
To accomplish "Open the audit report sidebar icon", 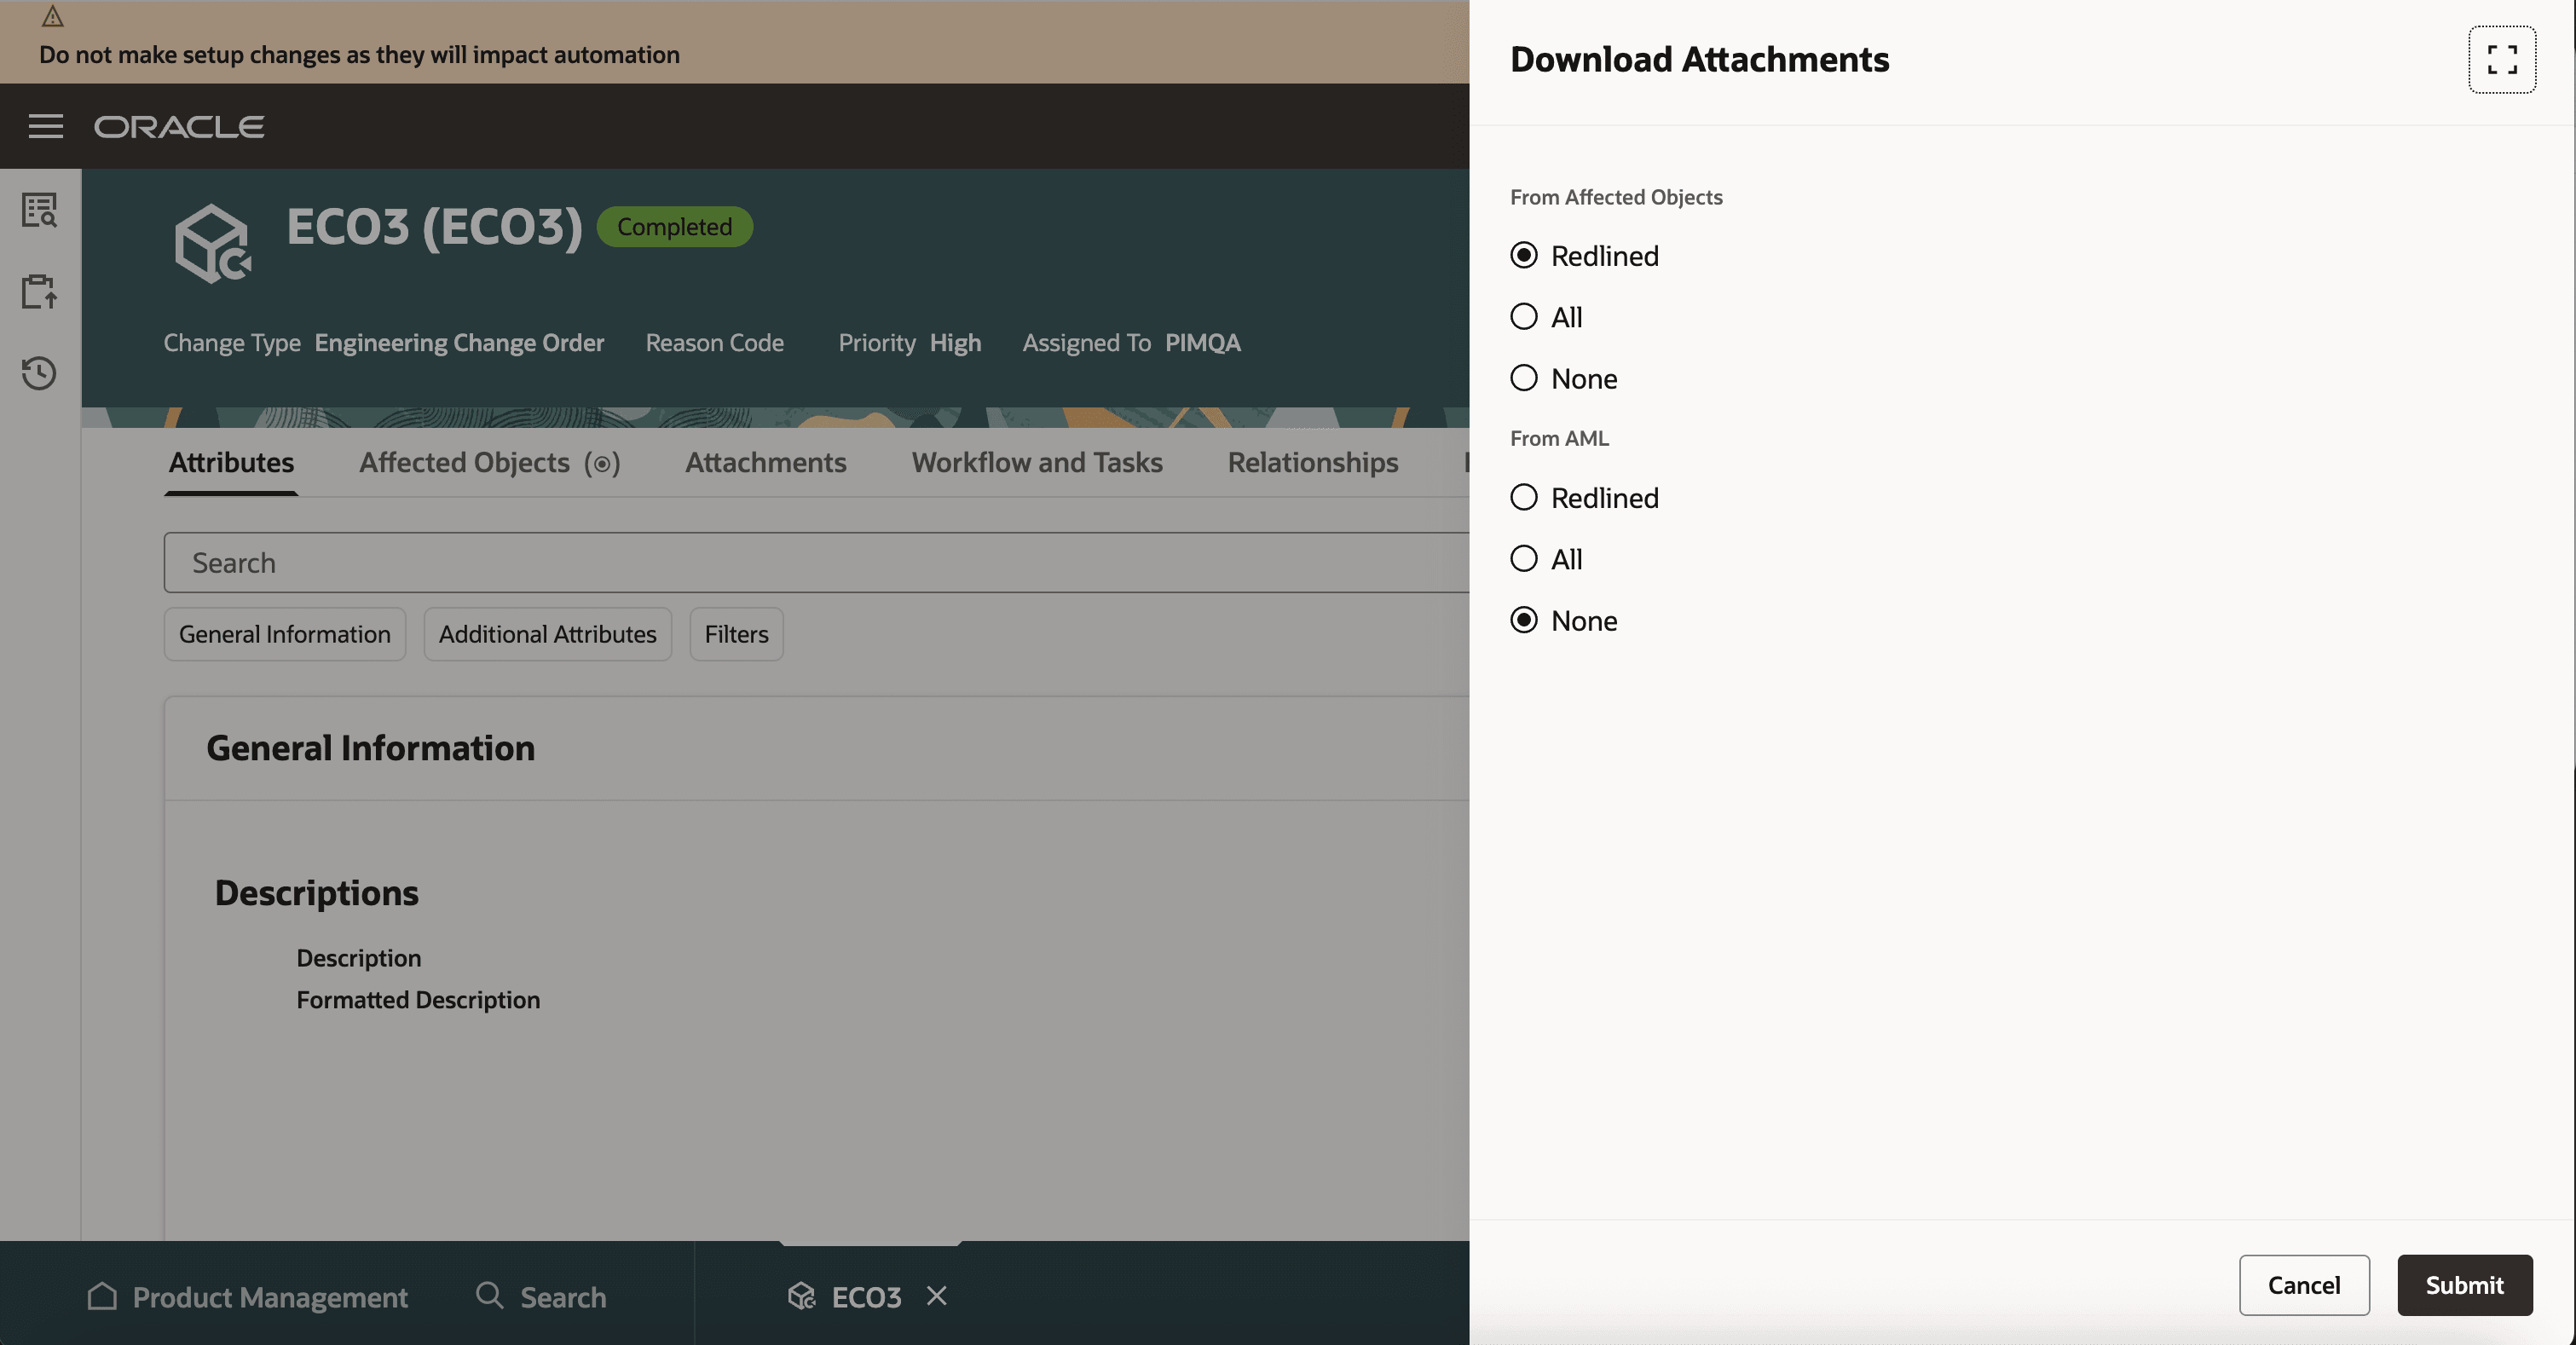I will coord(39,210).
